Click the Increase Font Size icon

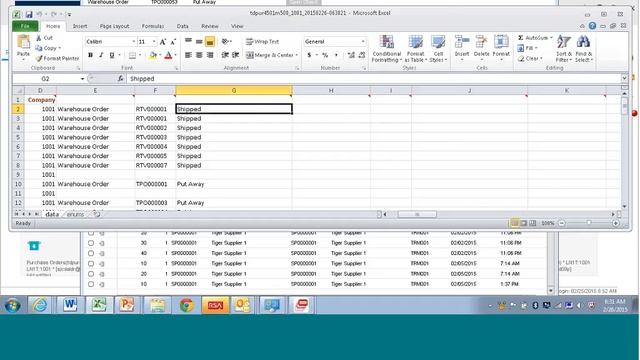pyautogui.click(x=163, y=42)
